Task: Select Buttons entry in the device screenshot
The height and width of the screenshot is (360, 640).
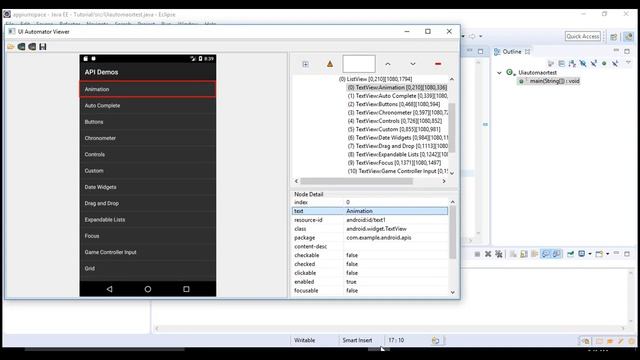Action: (148, 122)
